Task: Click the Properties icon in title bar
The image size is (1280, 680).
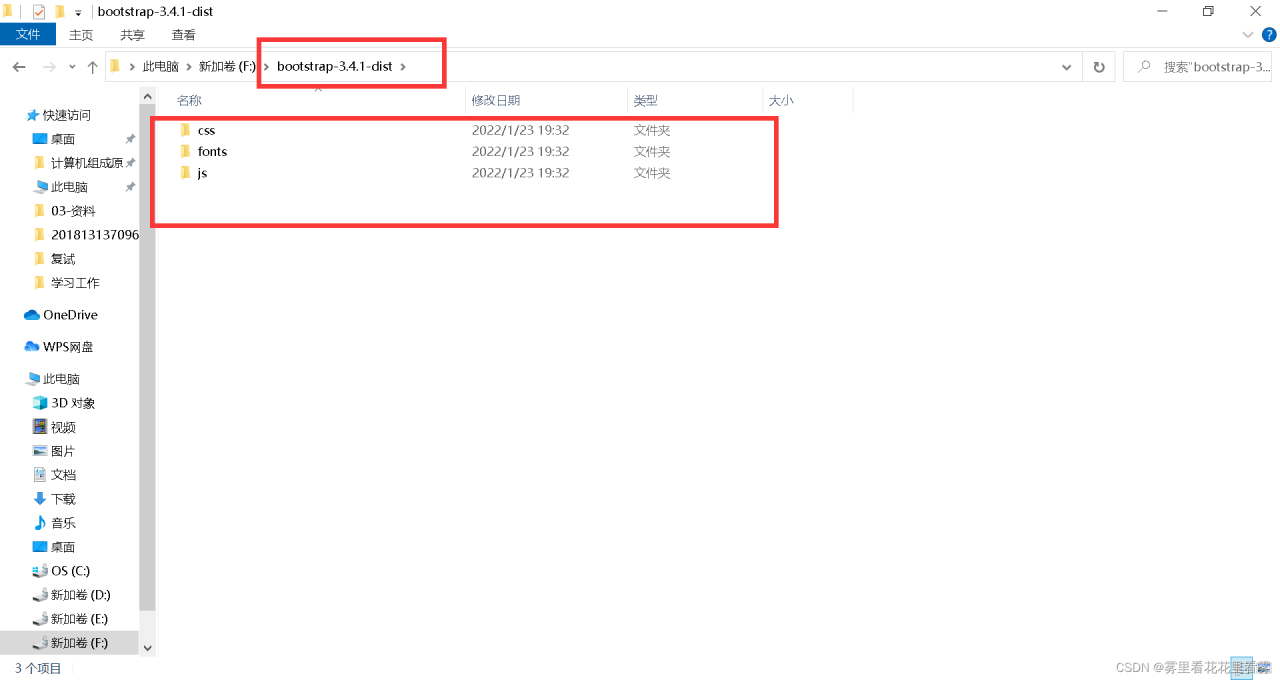Action: [39, 12]
